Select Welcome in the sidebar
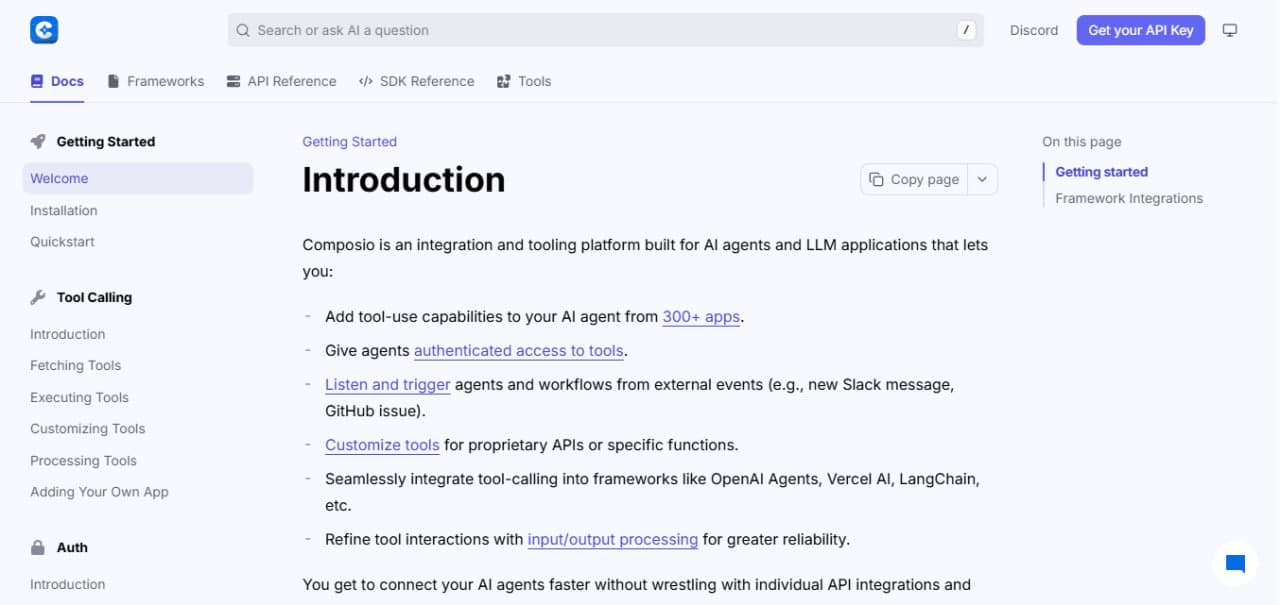 [138, 178]
